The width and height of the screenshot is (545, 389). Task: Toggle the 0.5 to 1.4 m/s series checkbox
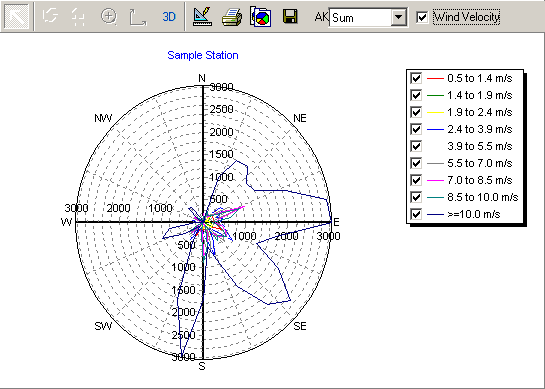coord(416,78)
